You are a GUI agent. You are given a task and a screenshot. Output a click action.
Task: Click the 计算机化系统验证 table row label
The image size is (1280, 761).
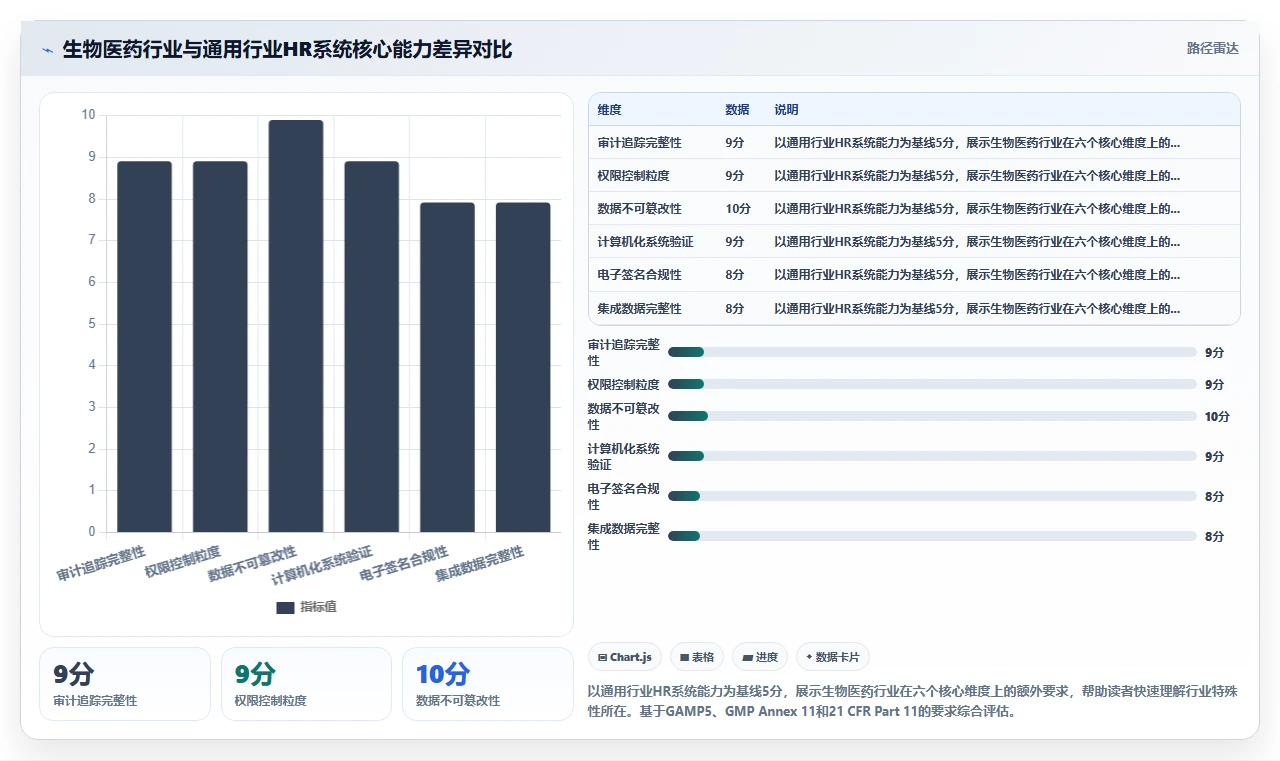click(x=645, y=242)
